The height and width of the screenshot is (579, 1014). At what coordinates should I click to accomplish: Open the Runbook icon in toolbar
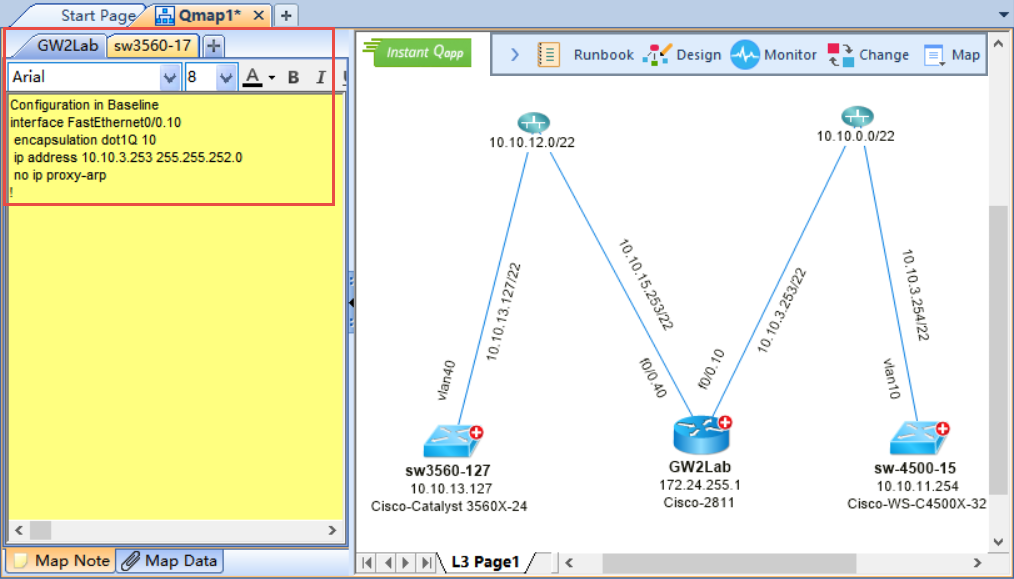[548, 55]
